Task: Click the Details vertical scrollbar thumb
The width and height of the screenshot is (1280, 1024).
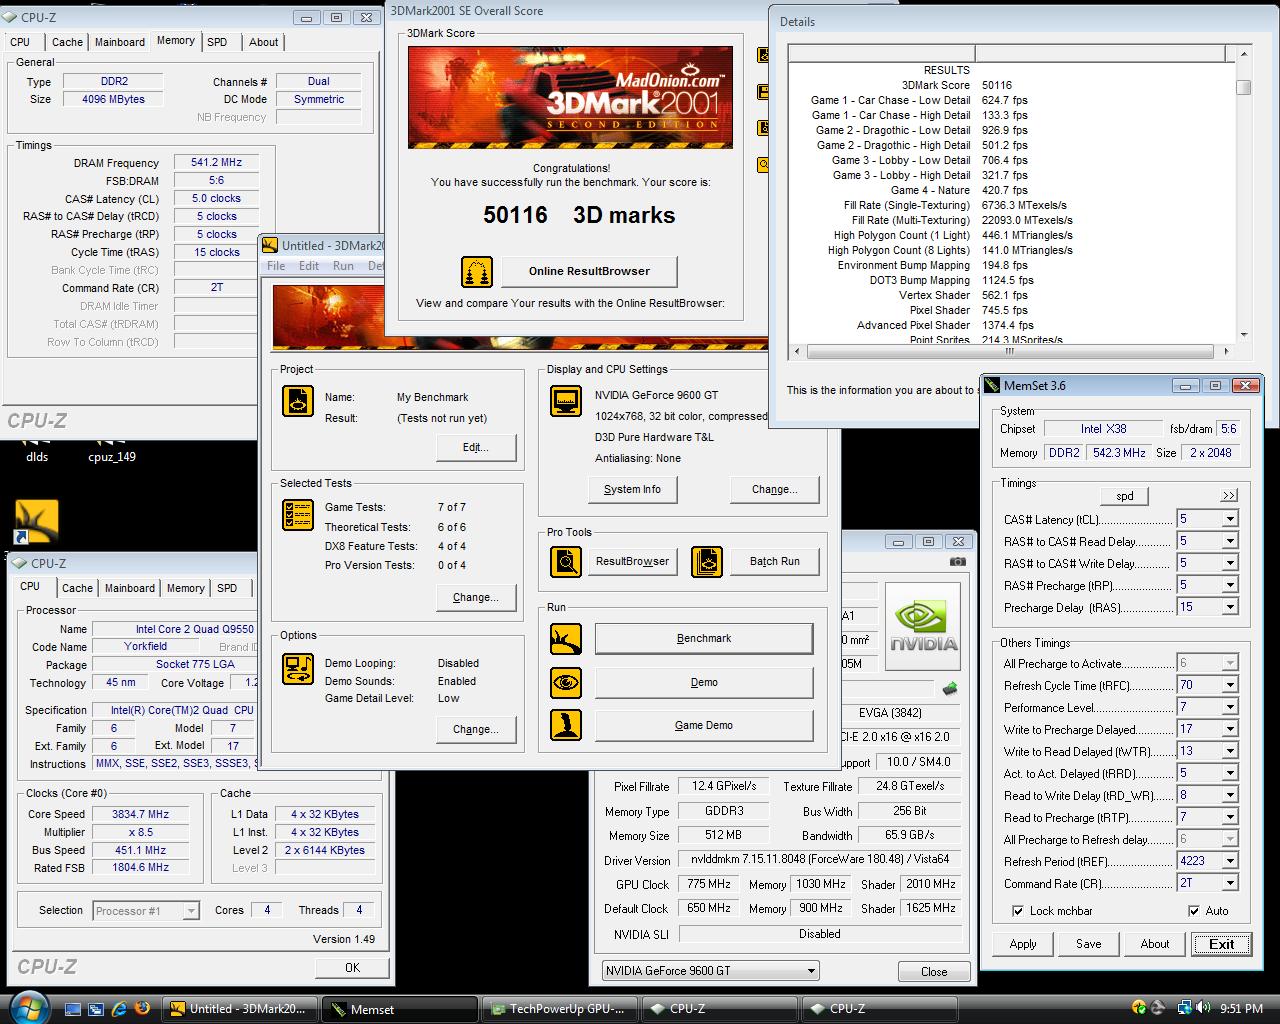Action: tap(1243, 87)
